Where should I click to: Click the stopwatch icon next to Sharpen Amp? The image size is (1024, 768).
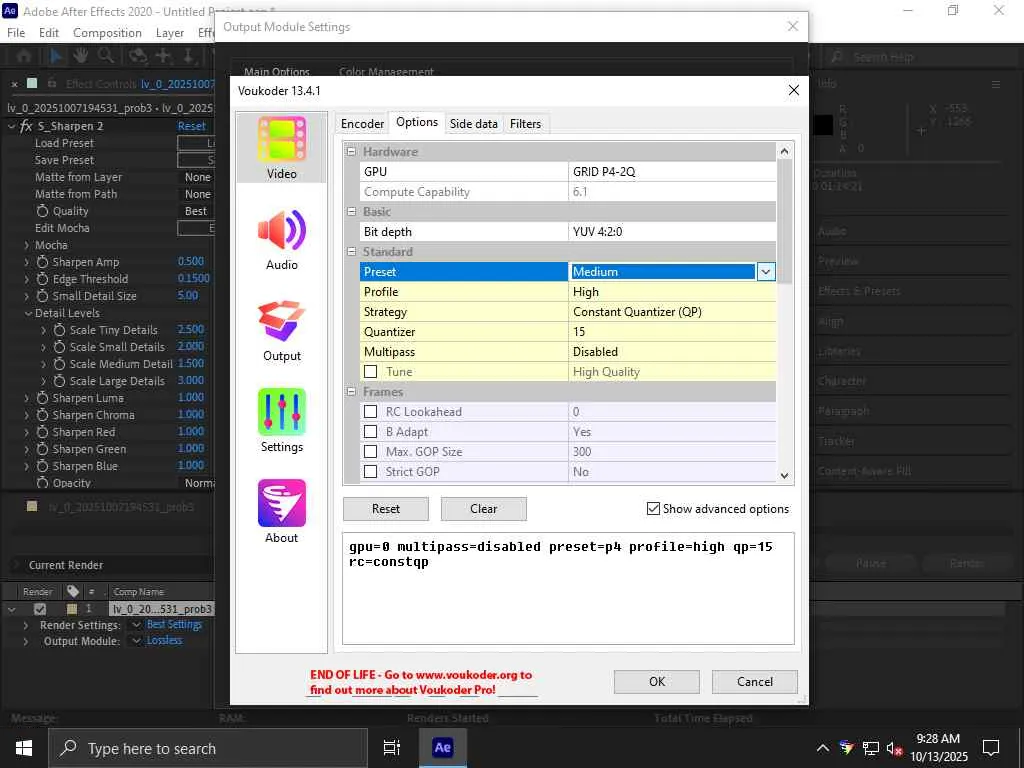click(42, 262)
